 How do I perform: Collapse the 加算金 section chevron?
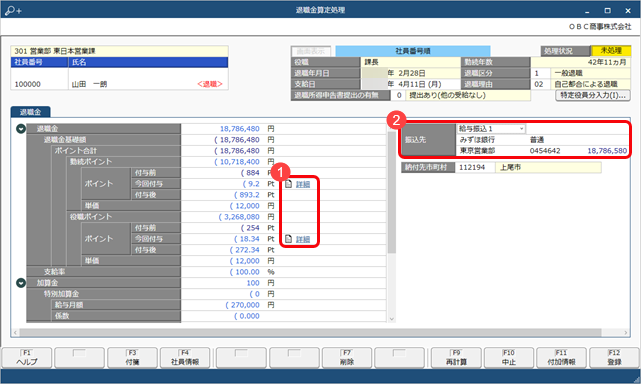[21, 283]
